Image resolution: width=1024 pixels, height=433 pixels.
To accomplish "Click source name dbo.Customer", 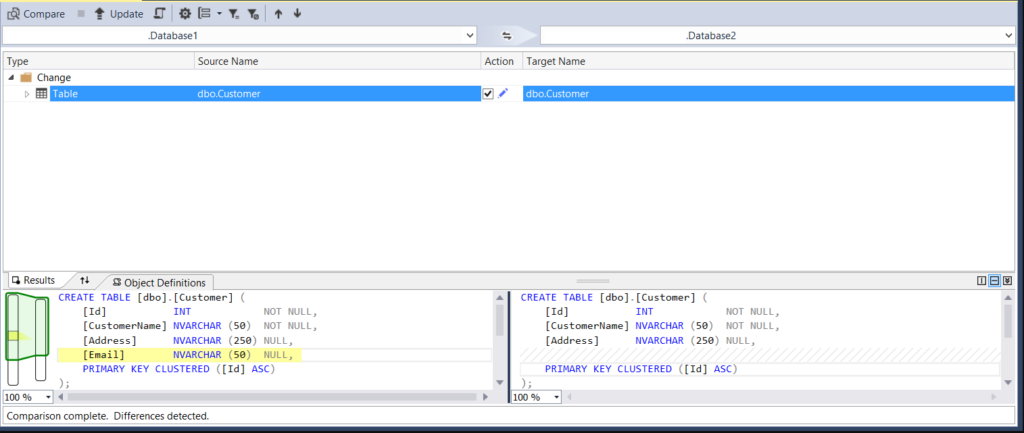I will [x=229, y=94].
